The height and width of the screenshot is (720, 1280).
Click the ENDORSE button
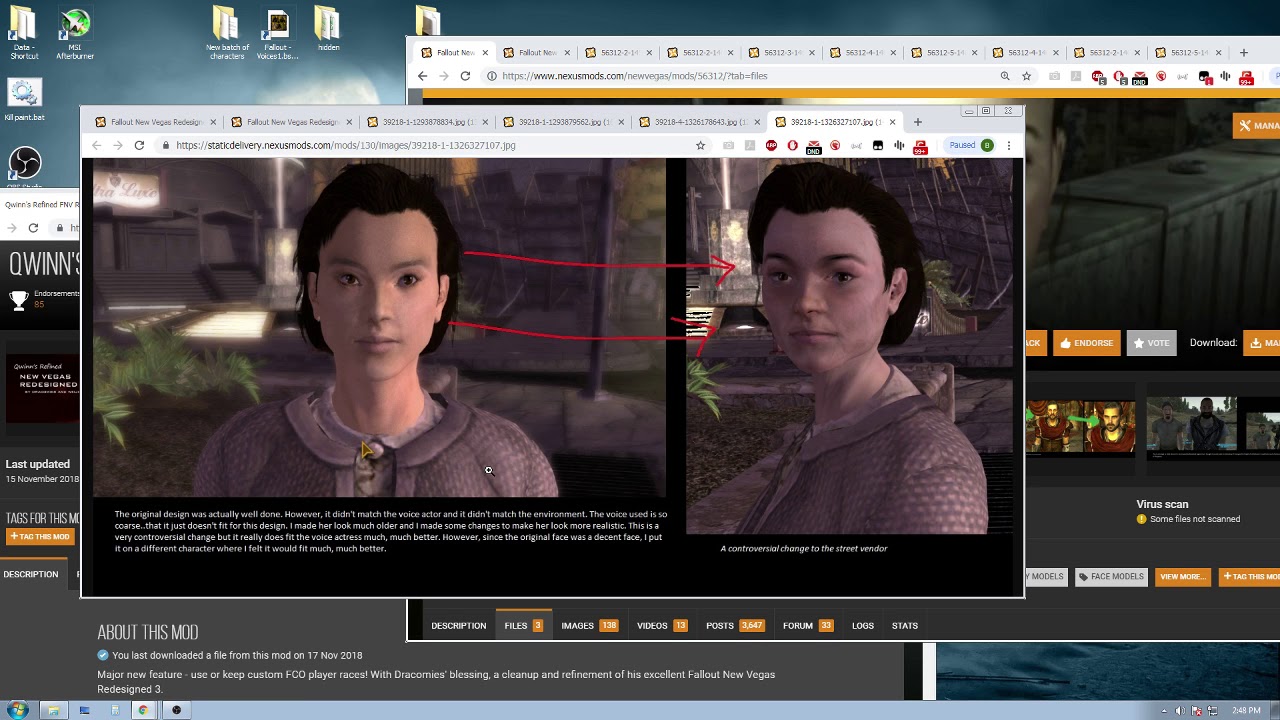(x=1086, y=343)
